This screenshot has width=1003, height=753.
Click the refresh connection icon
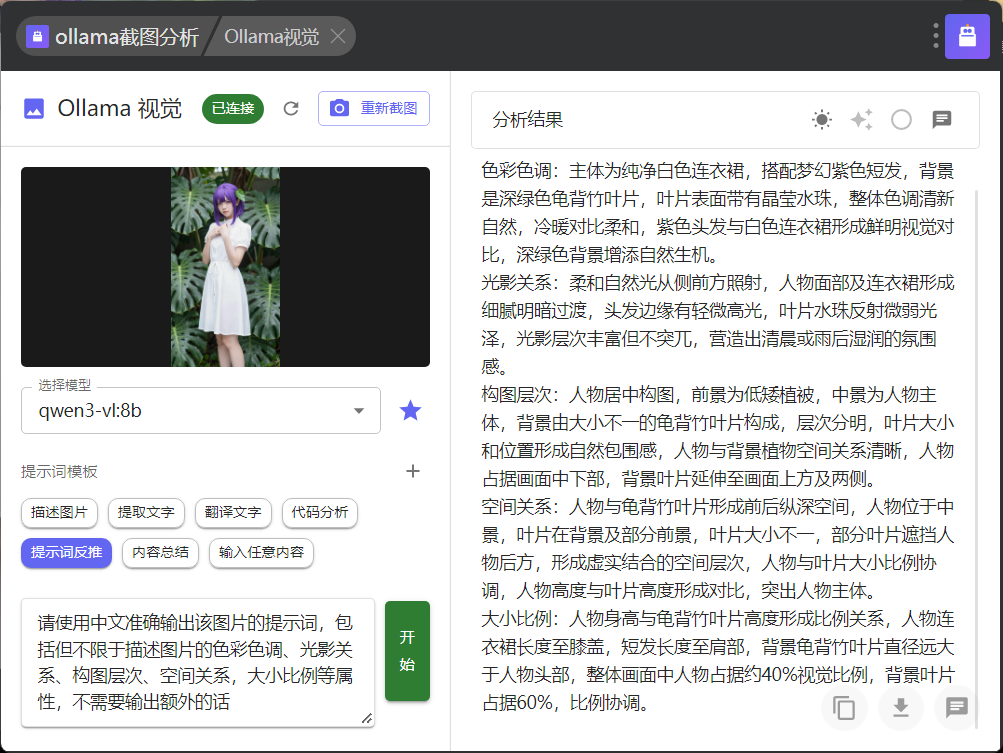(x=291, y=109)
